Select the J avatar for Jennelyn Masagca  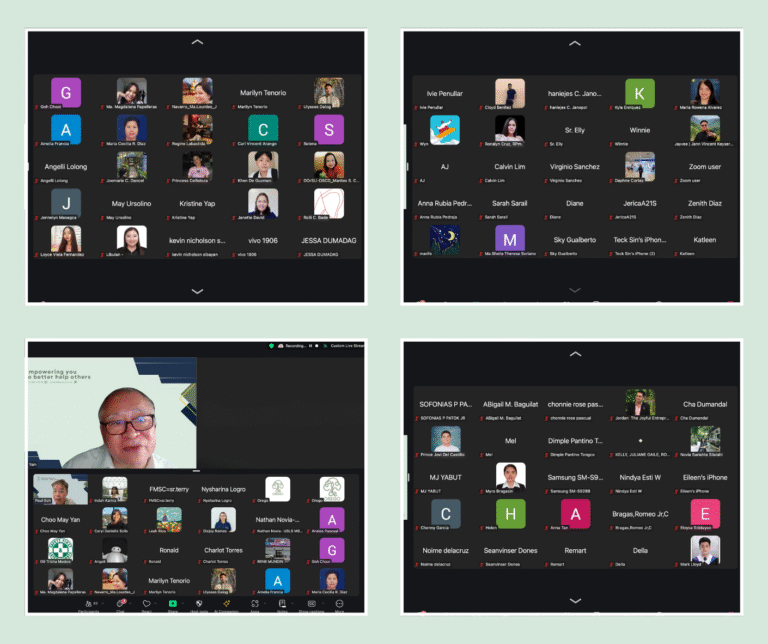pyautogui.click(x=66, y=203)
